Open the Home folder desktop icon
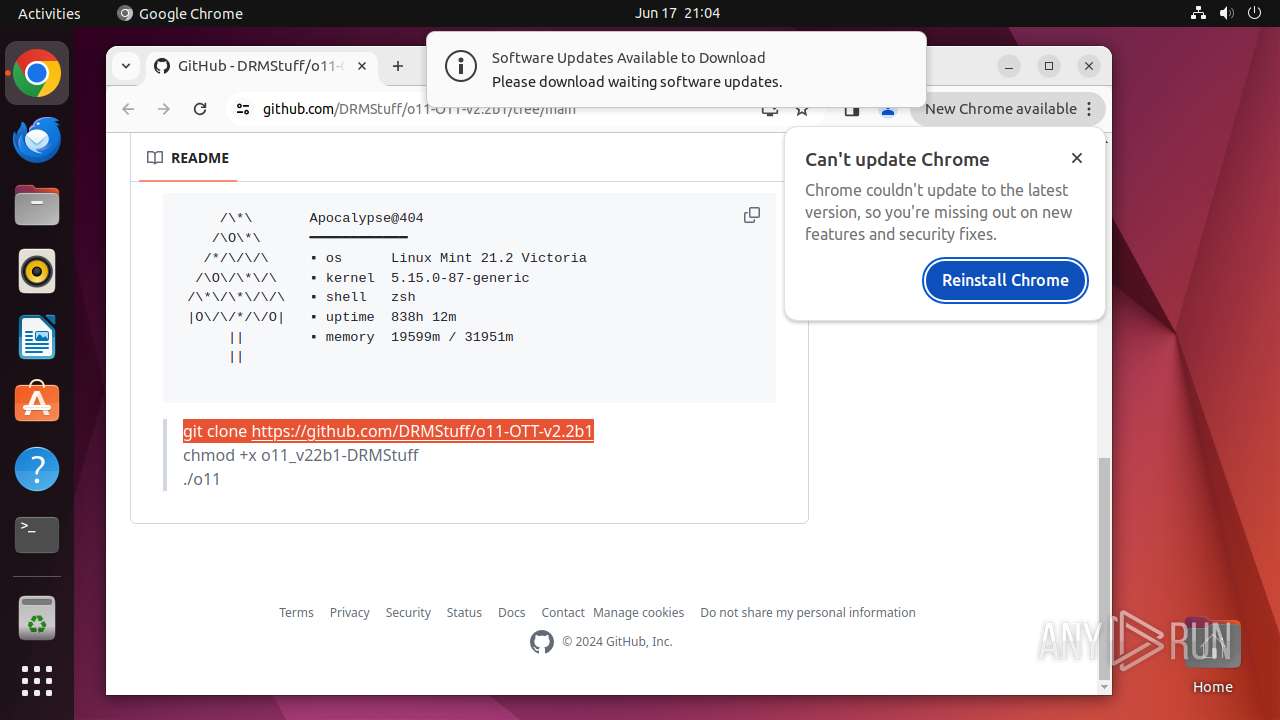This screenshot has height=720, width=1280. pyautogui.click(x=1212, y=655)
